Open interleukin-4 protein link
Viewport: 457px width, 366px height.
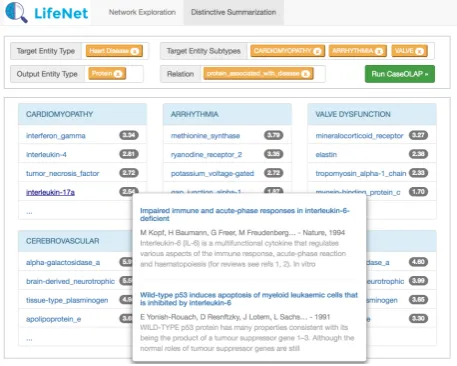(46, 155)
